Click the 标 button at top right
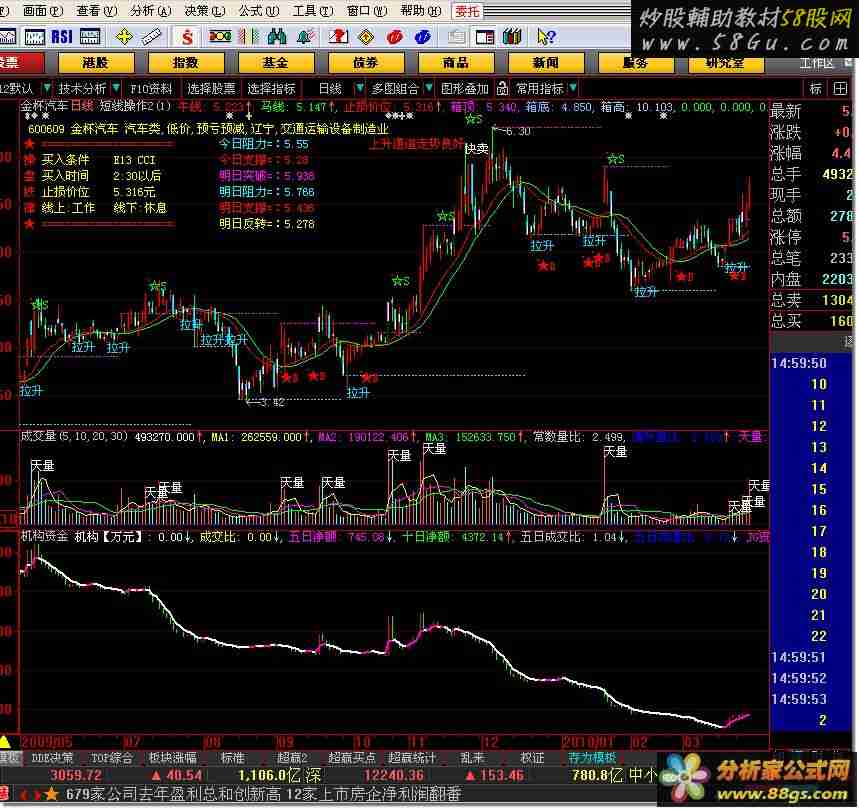 (816, 88)
